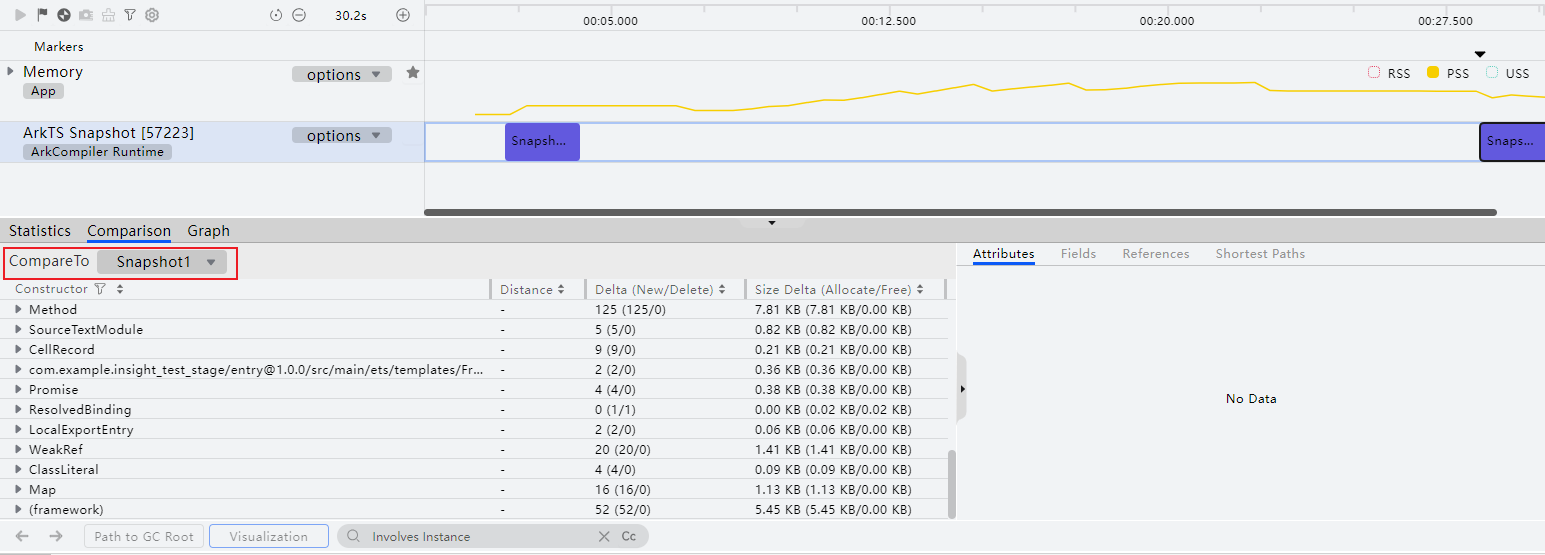This screenshot has height=555, width=1545.
Task: Open Memory track options dropdown
Action: pyautogui.click(x=342, y=75)
